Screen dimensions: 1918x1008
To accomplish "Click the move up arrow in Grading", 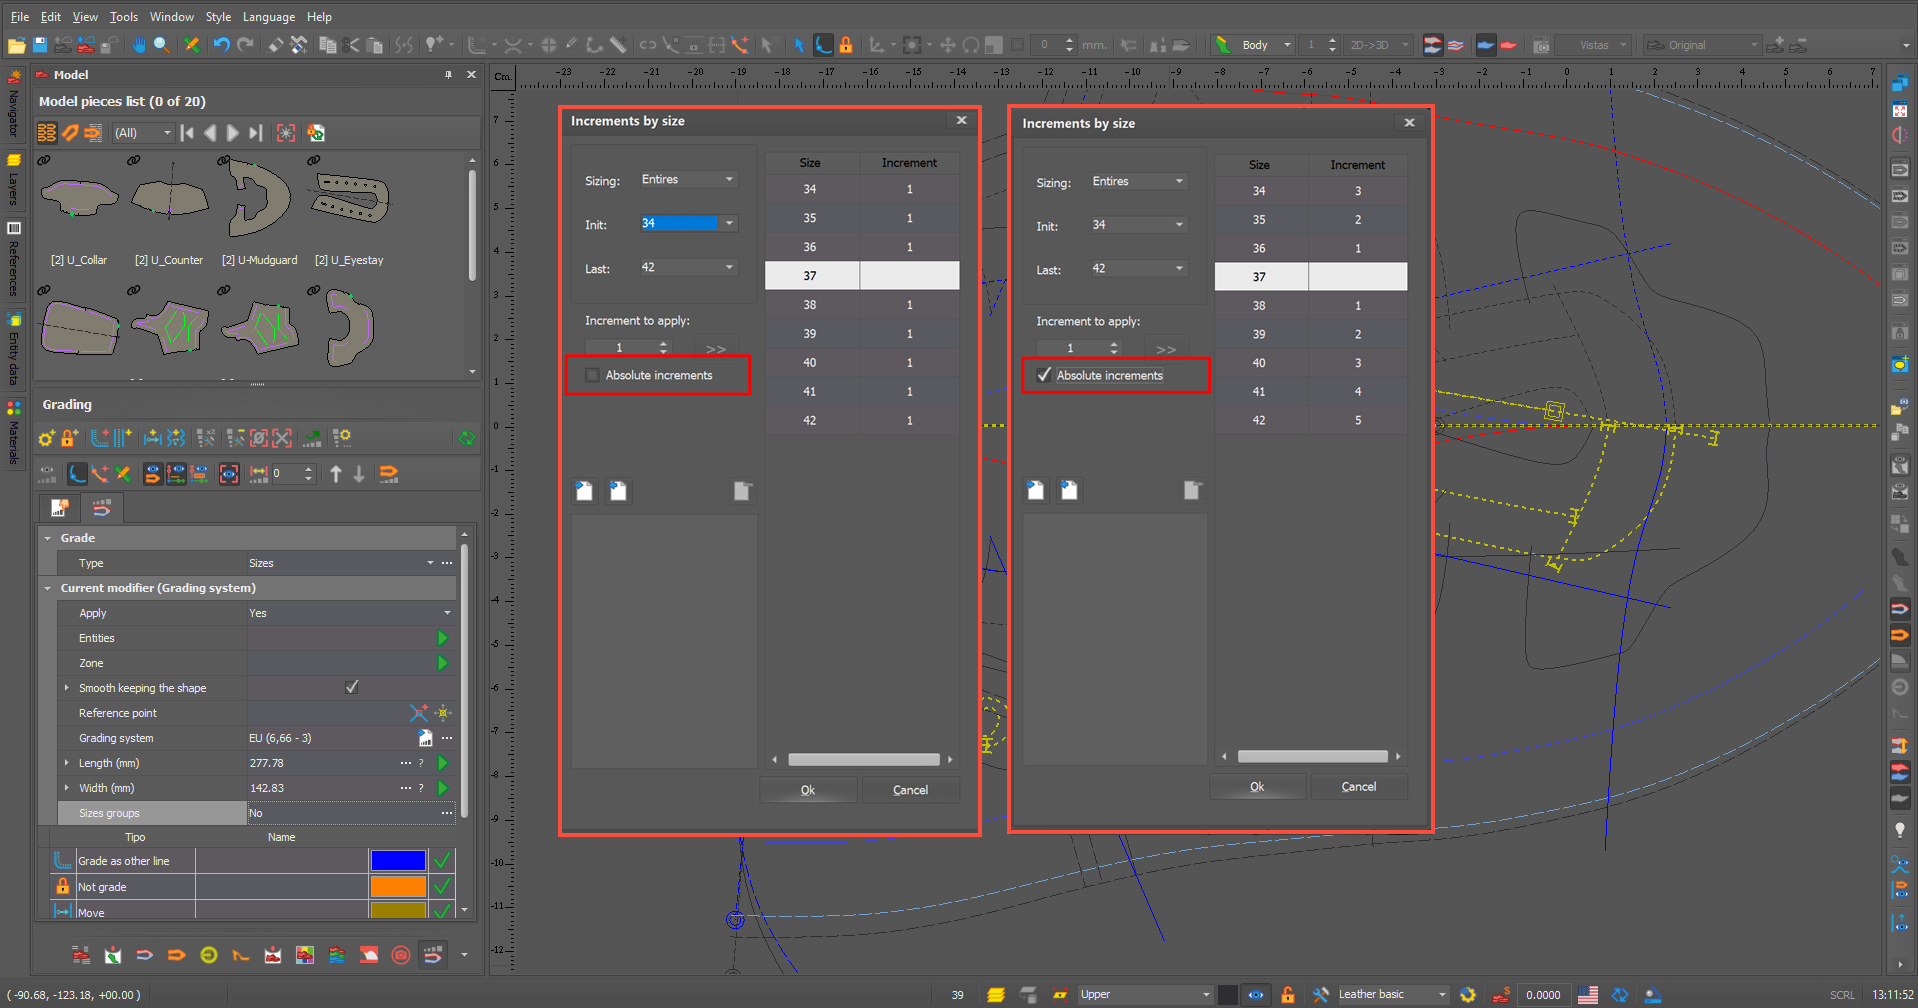I will pyautogui.click(x=336, y=474).
